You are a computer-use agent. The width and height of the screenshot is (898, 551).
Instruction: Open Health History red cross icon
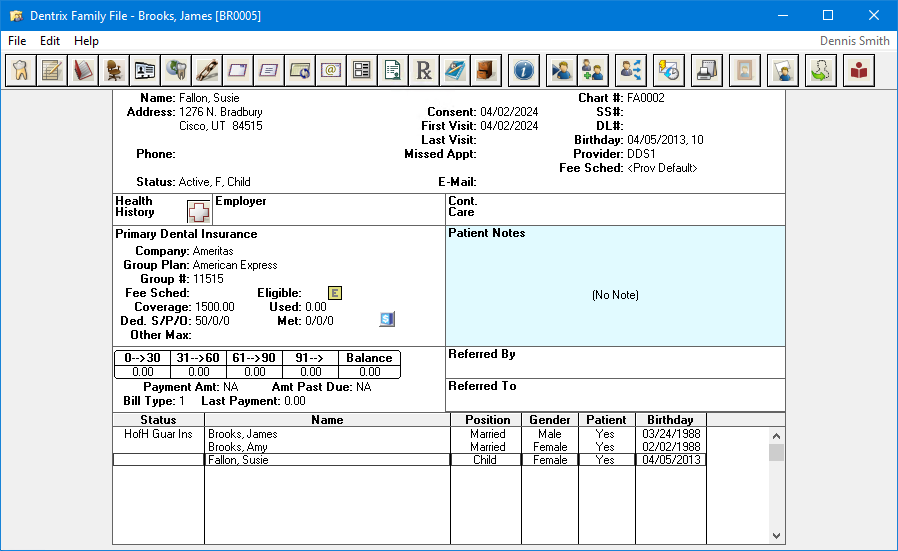tap(199, 211)
